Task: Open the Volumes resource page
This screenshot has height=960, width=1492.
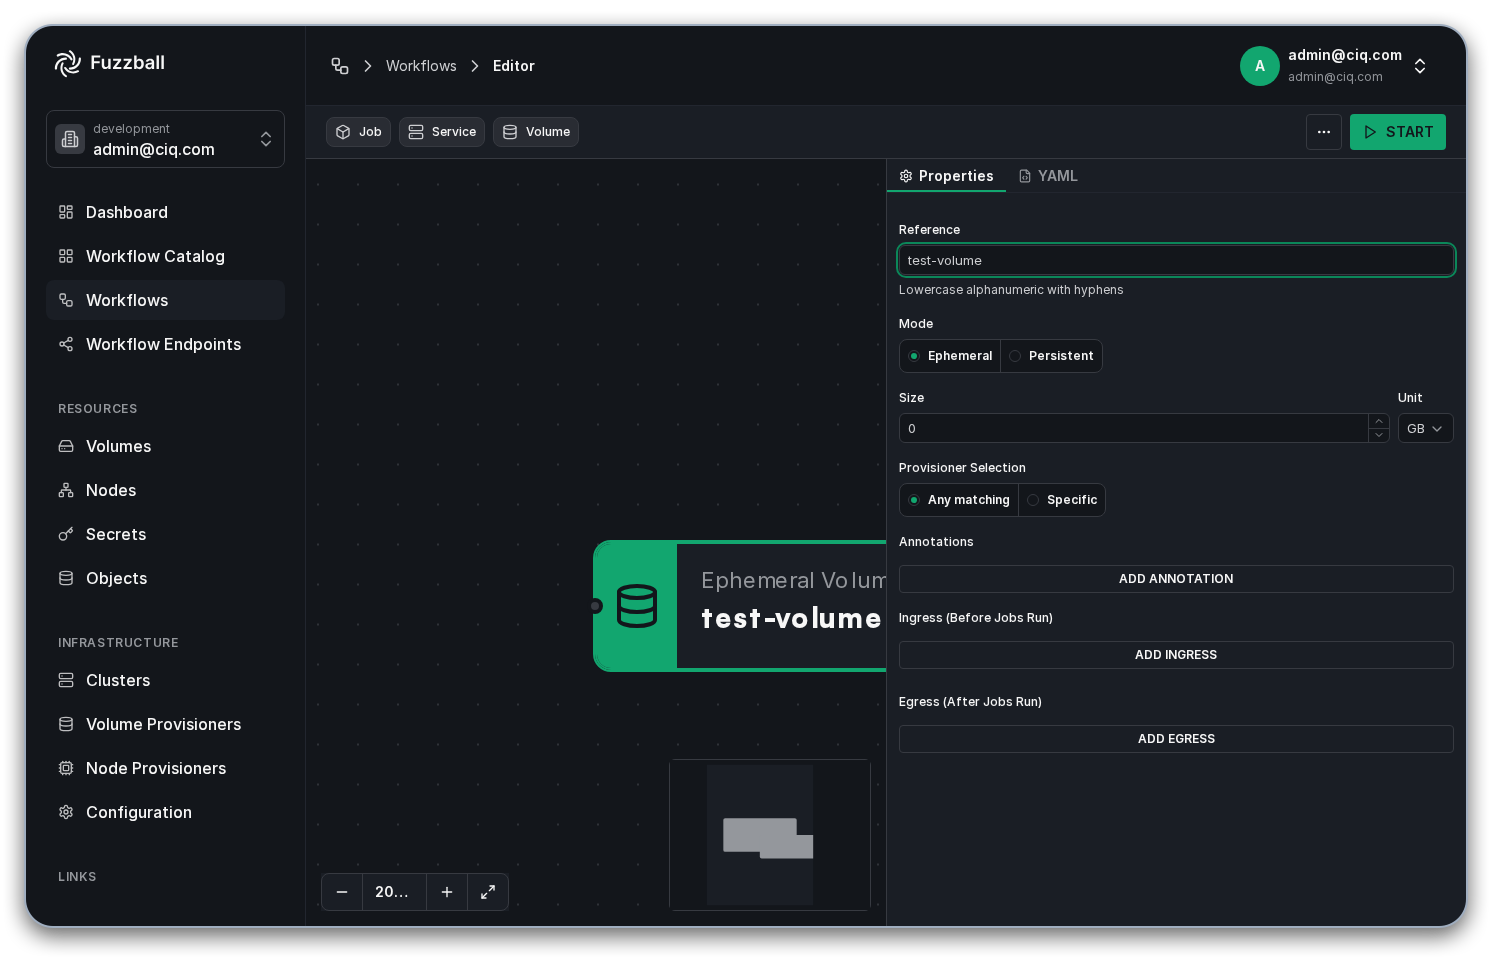Action: click(x=165, y=446)
